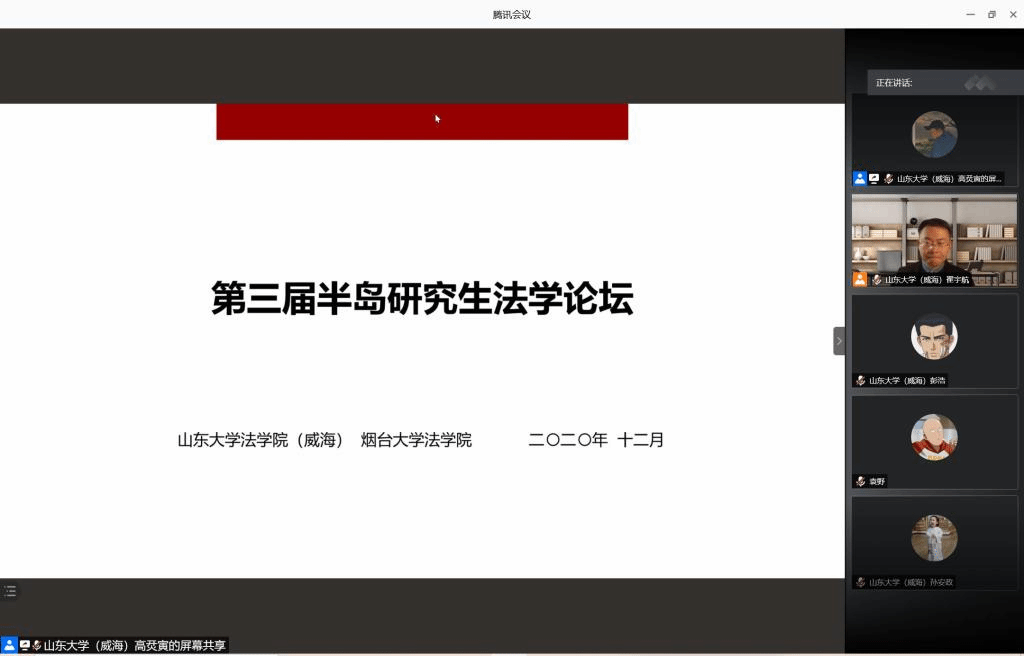Click muted mic icon beside 翟宇航
The height and width of the screenshot is (656, 1024).
tap(877, 280)
